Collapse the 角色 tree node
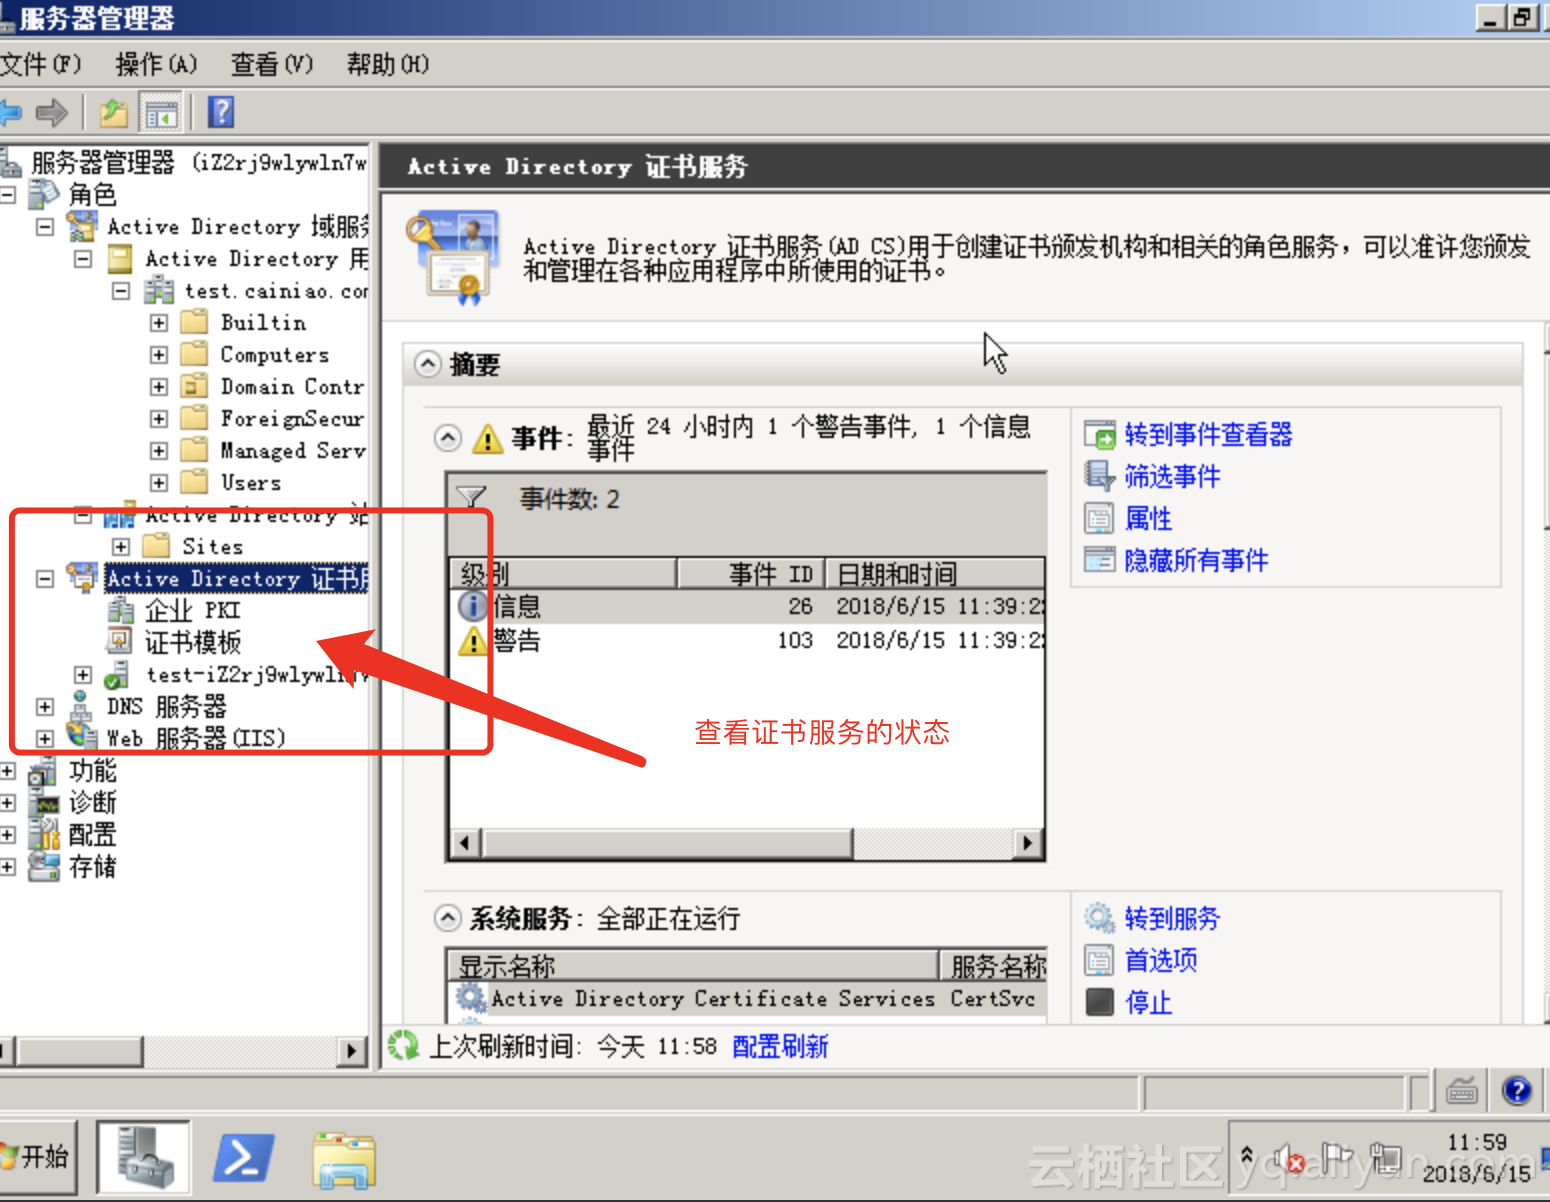Screen dimensions: 1550x1202 tap(8, 194)
